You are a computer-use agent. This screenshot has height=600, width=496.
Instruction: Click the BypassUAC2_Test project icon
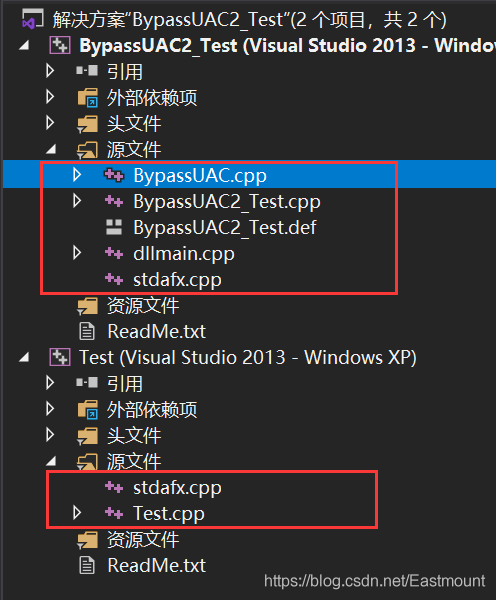(60, 46)
